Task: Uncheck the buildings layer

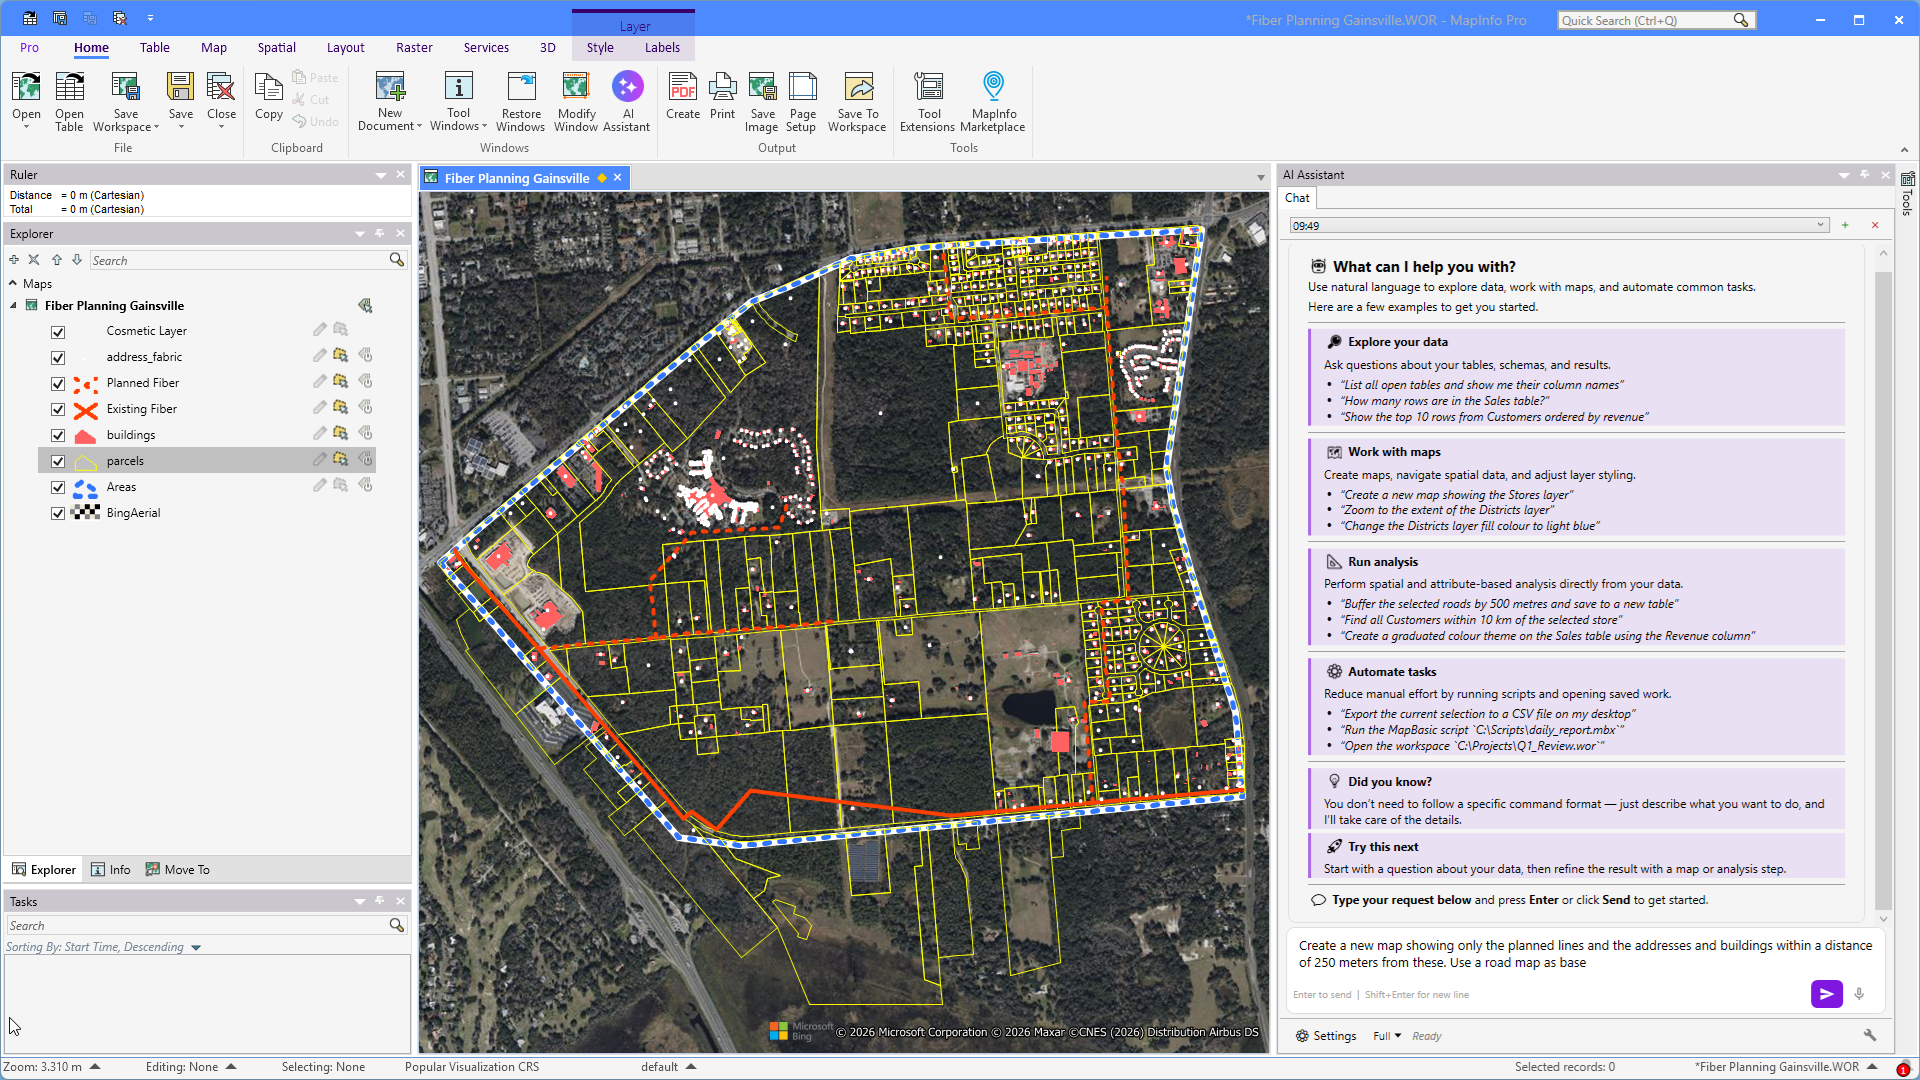Action: 58,435
